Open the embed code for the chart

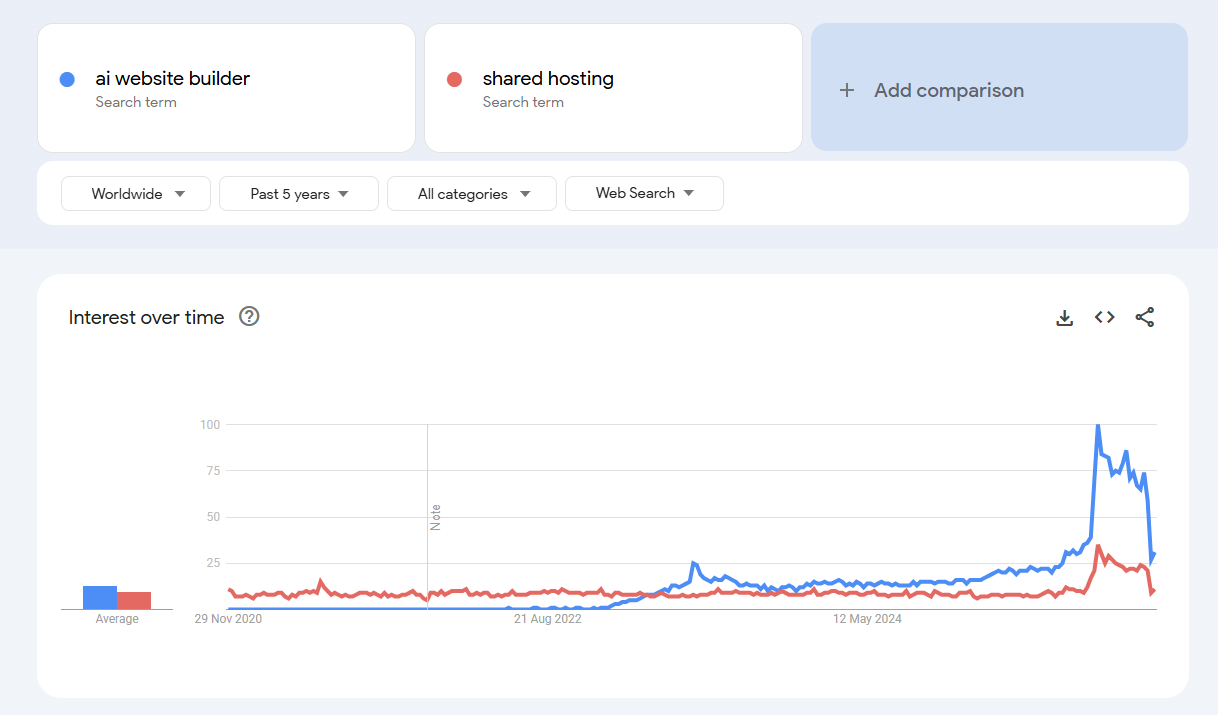point(1104,317)
